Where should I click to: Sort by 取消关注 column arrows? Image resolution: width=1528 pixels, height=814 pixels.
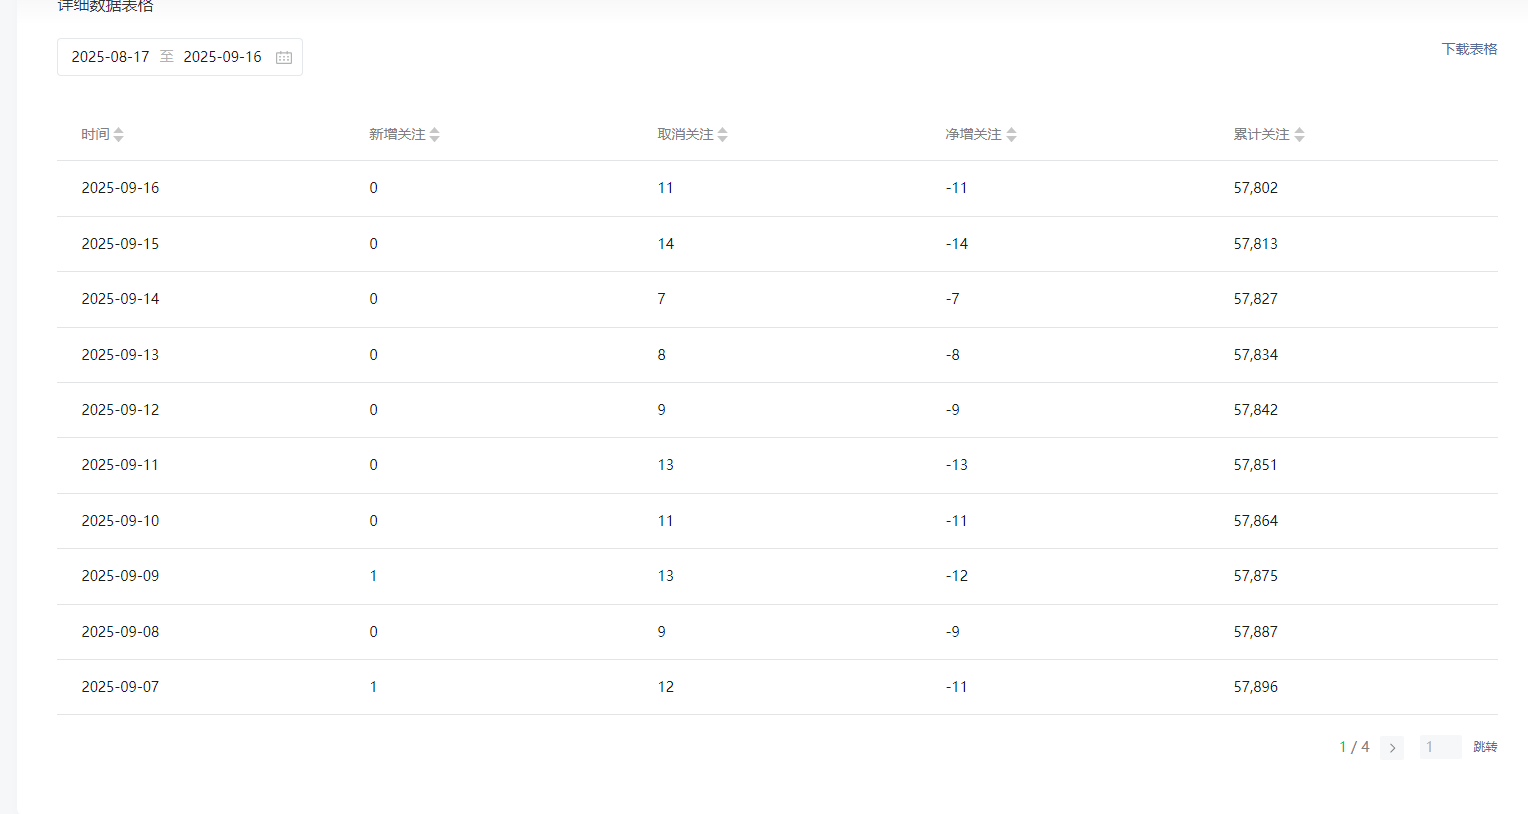point(723,134)
